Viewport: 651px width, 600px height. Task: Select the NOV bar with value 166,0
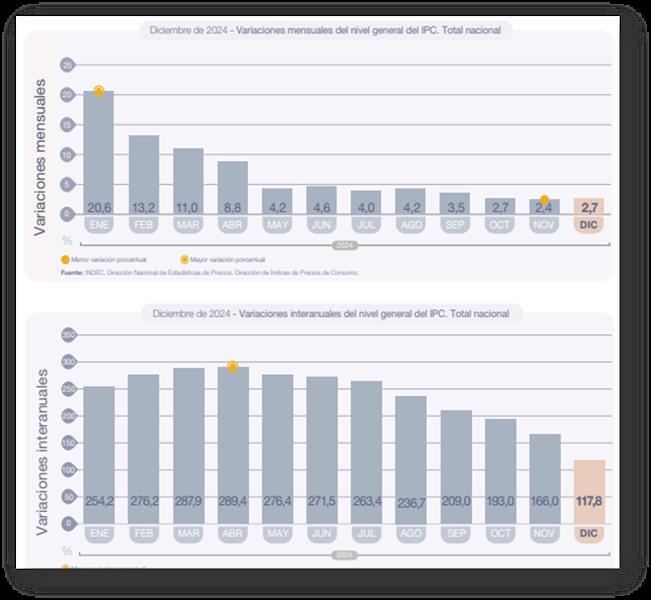[x=544, y=475]
